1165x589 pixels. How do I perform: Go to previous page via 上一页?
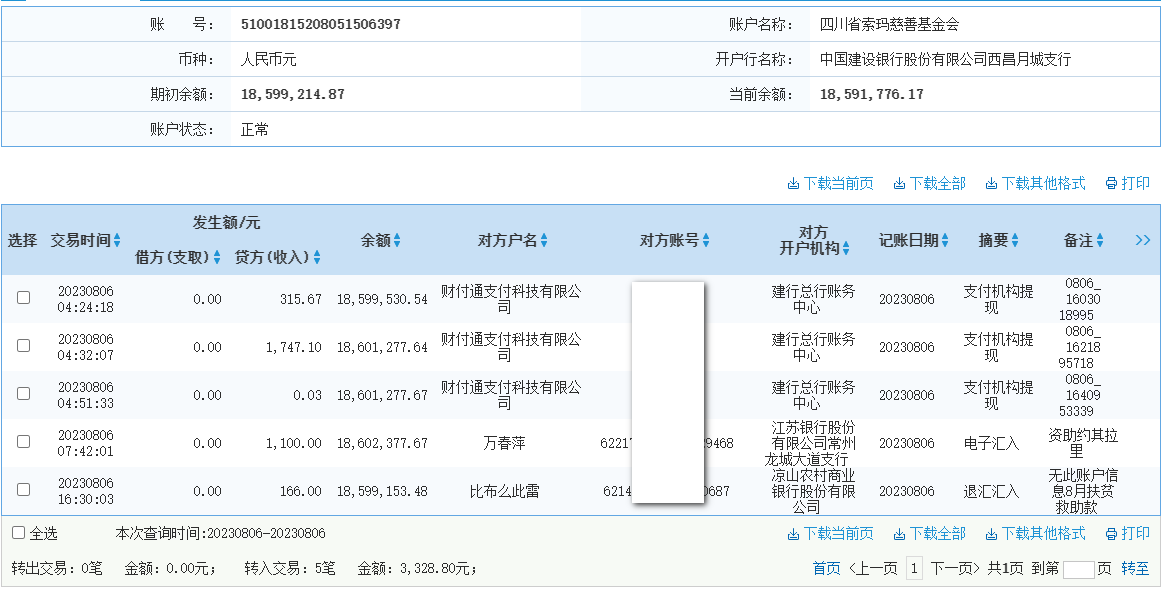coord(874,569)
